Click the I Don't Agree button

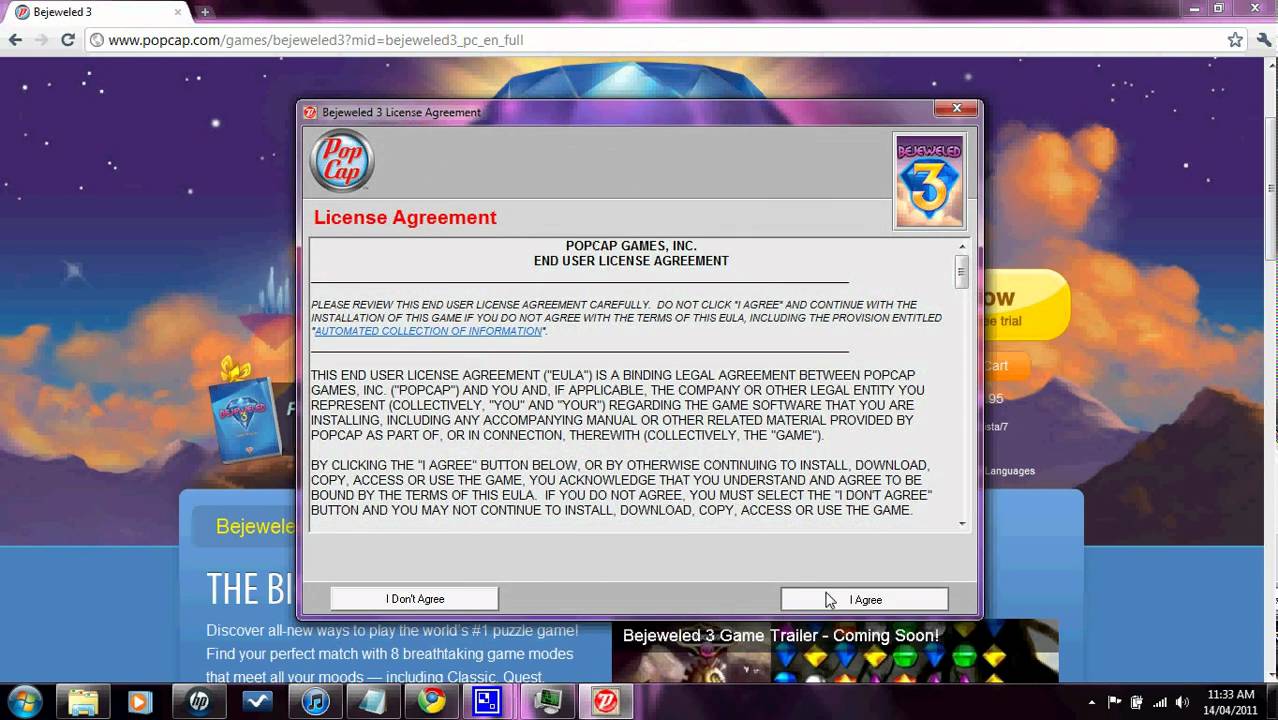coord(414,598)
